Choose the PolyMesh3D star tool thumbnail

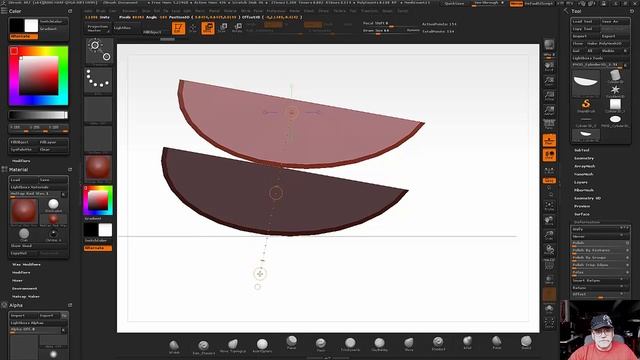coord(615,91)
